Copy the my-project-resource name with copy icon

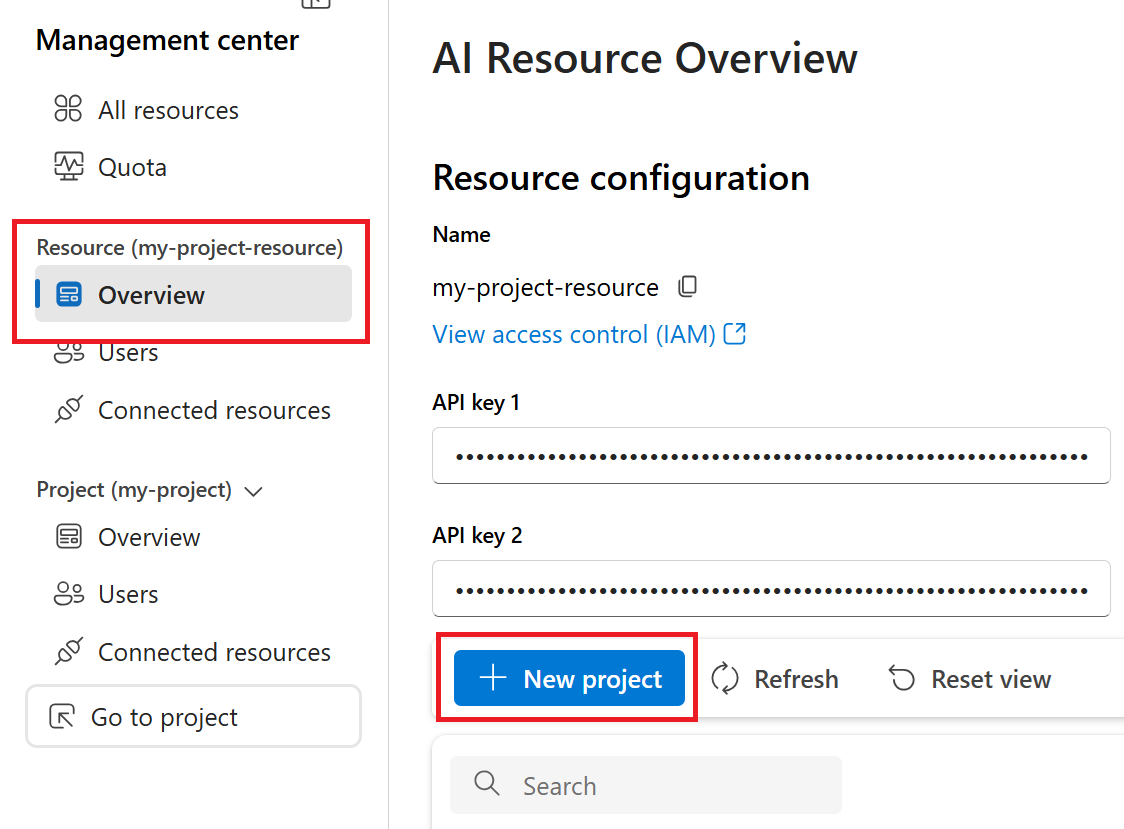[x=687, y=286]
